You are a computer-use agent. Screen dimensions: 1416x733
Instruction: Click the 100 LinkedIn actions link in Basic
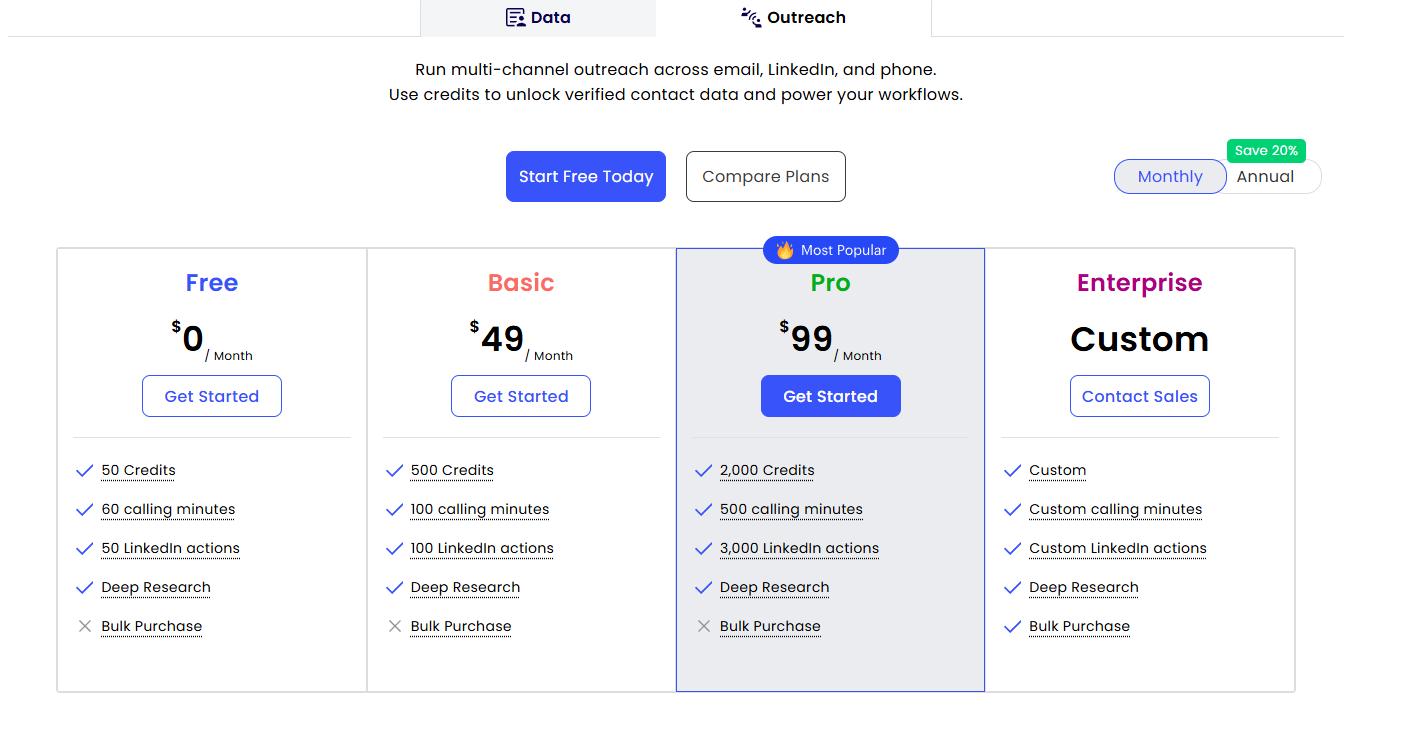coord(481,548)
